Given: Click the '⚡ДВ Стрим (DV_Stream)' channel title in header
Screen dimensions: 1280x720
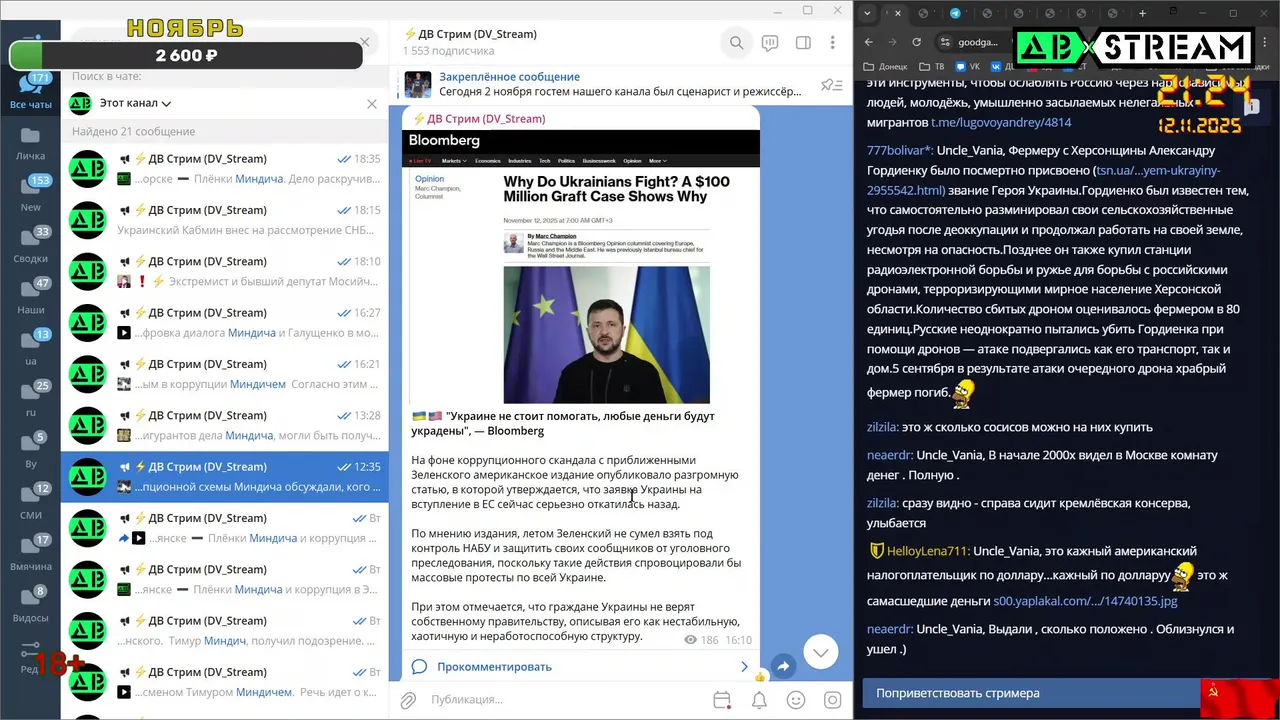Looking at the screenshot, I should coord(469,34).
